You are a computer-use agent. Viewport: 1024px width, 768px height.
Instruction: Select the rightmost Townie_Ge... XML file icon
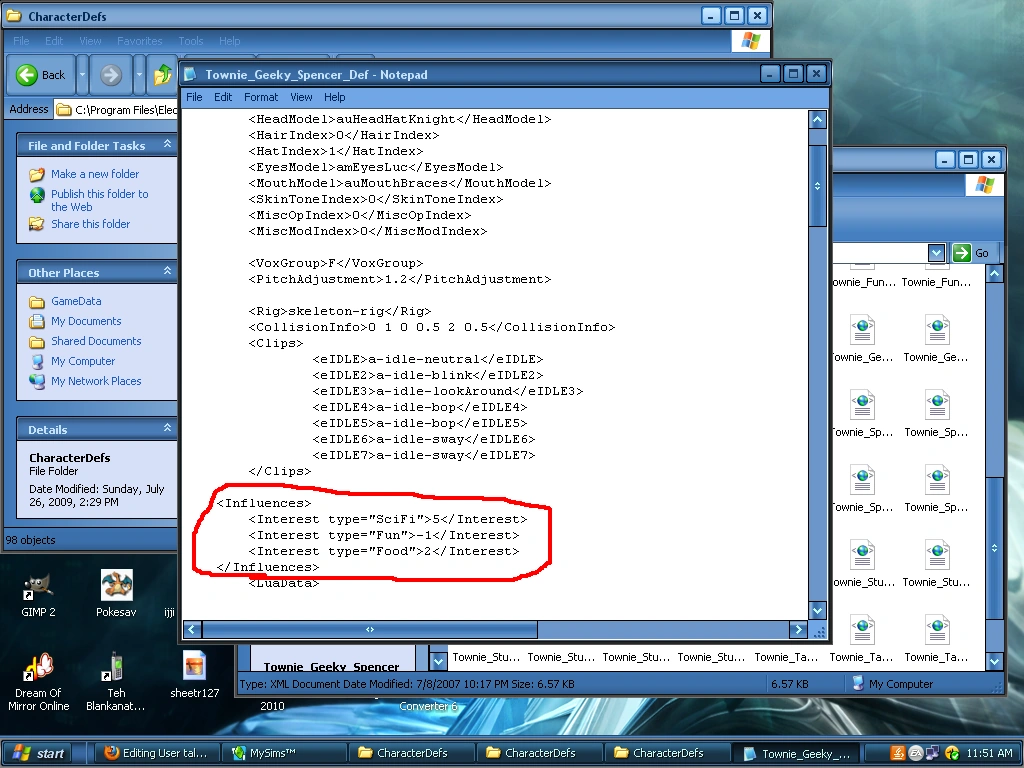(937, 330)
